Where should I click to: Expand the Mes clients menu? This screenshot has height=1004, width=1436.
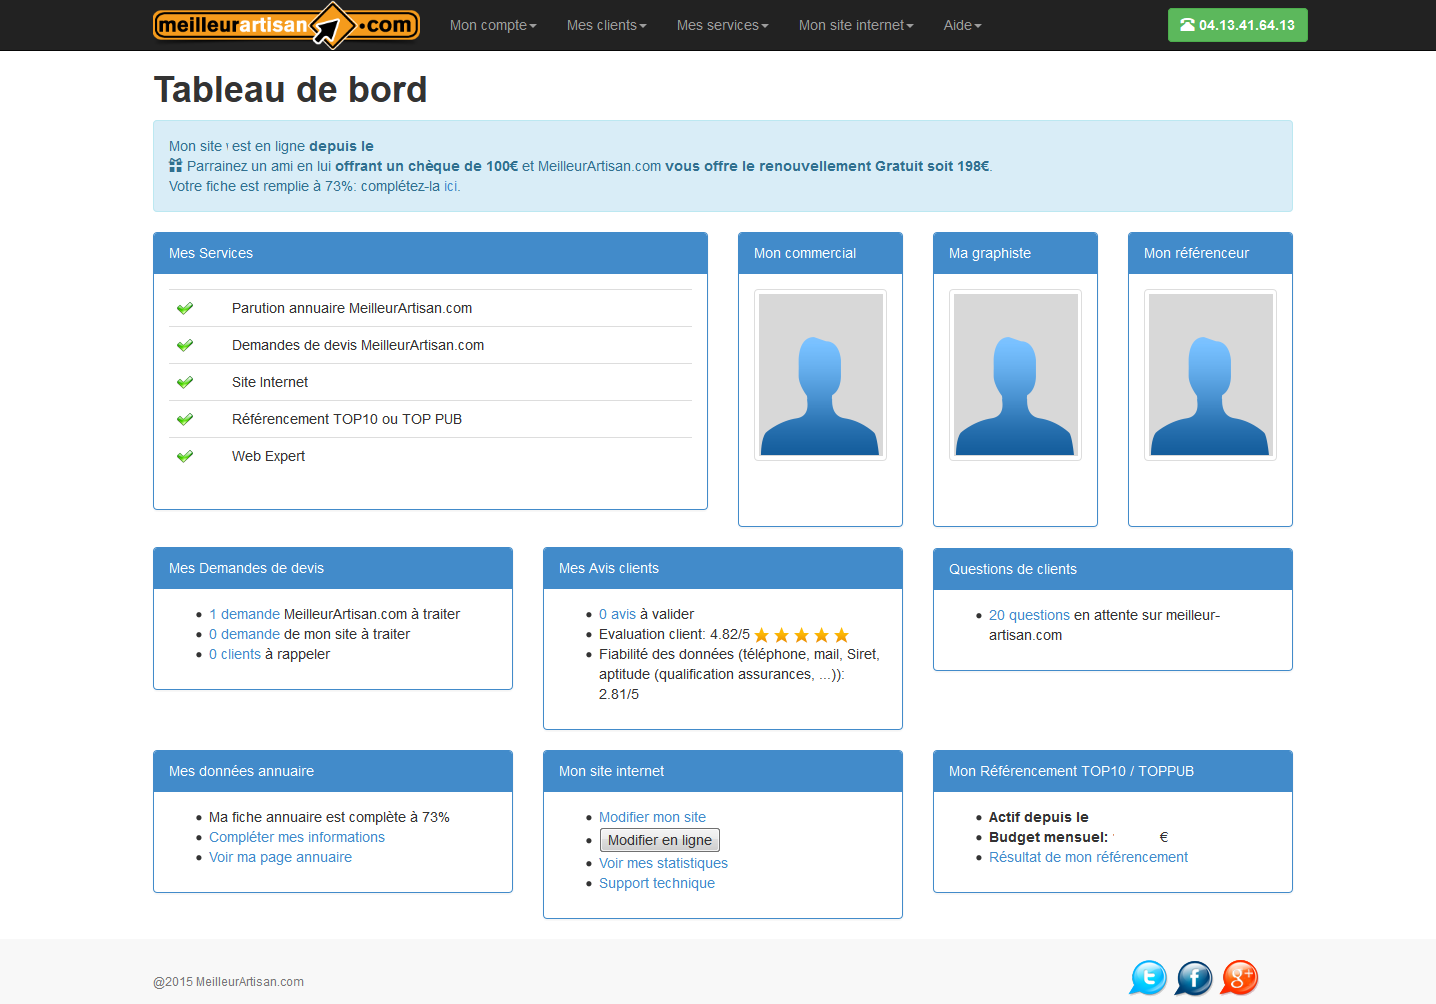pos(607,25)
